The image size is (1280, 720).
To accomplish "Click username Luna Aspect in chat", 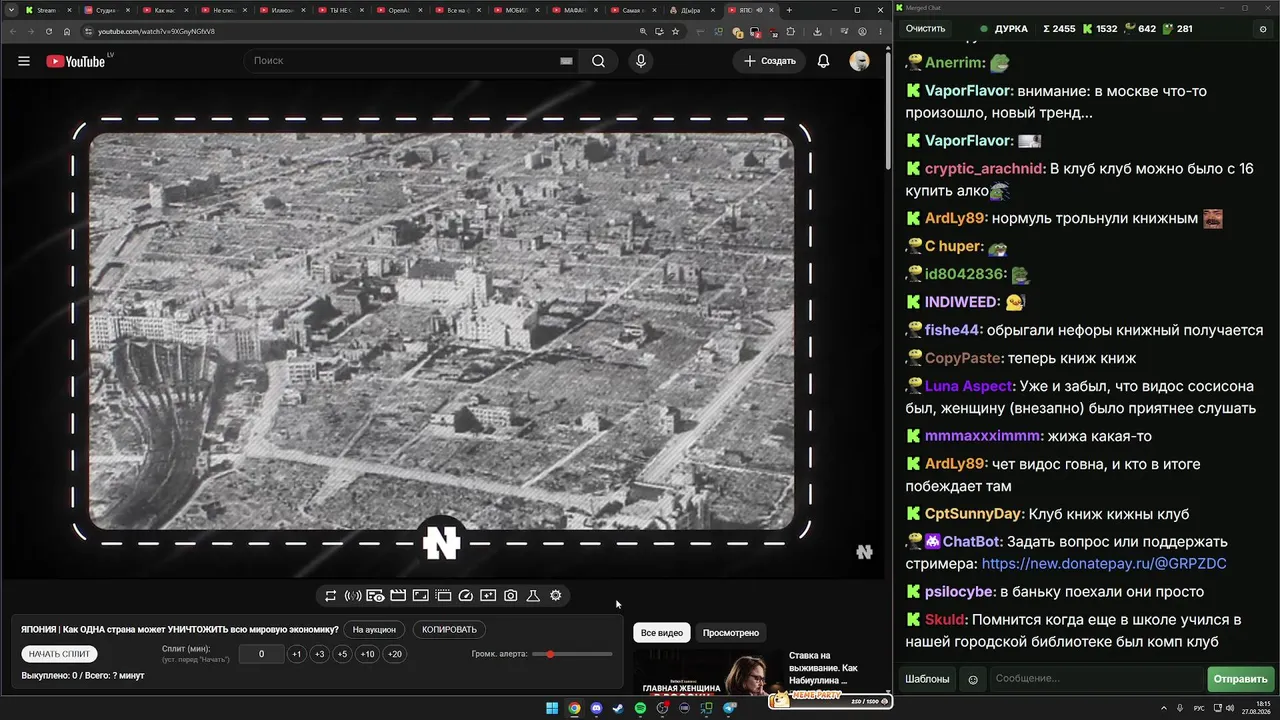I will 969,386.
